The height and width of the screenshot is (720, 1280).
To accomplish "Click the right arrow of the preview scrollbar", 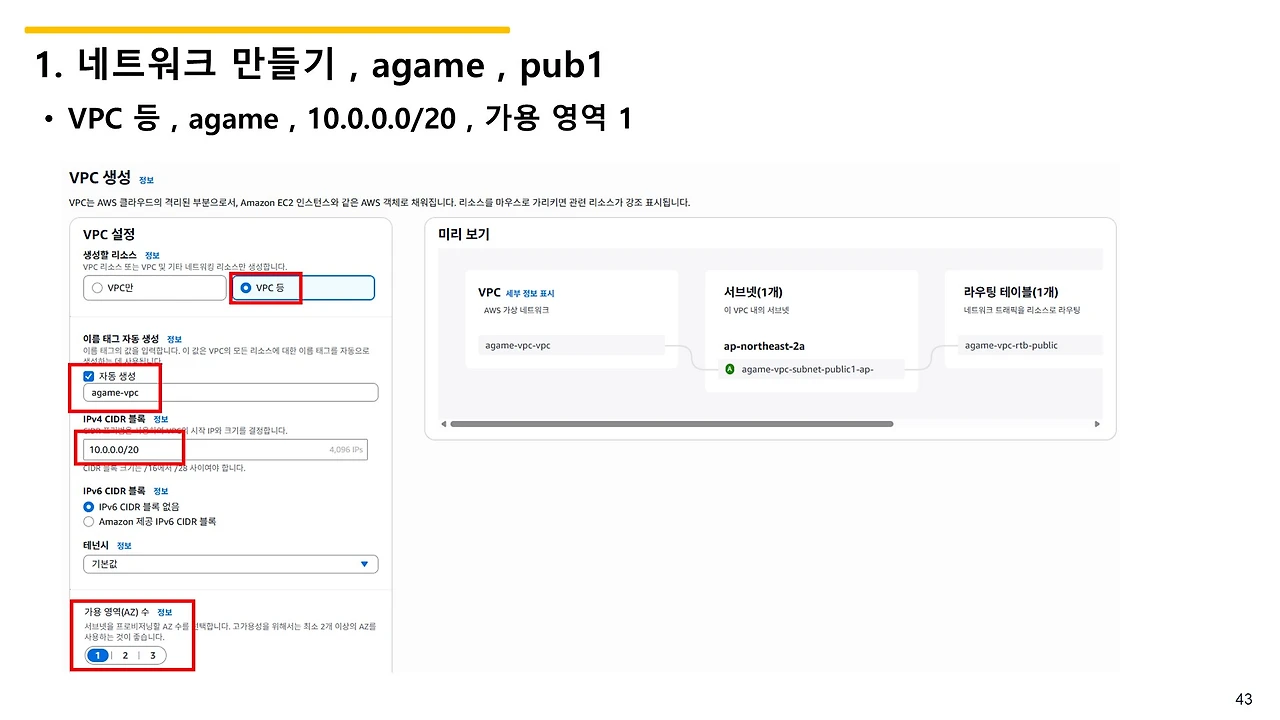I will [1097, 423].
